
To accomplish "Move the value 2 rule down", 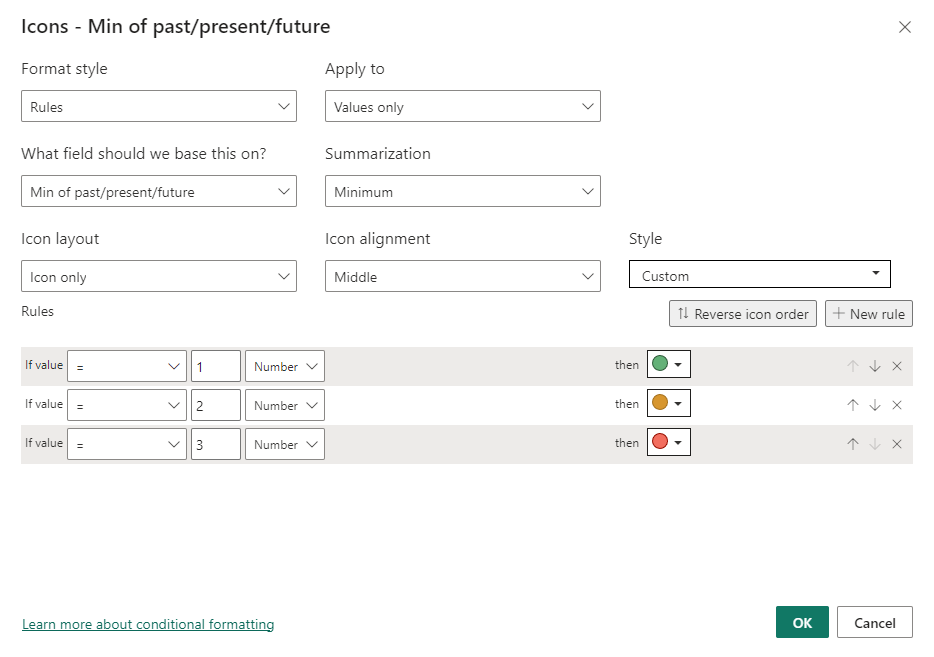I will 874,405.
